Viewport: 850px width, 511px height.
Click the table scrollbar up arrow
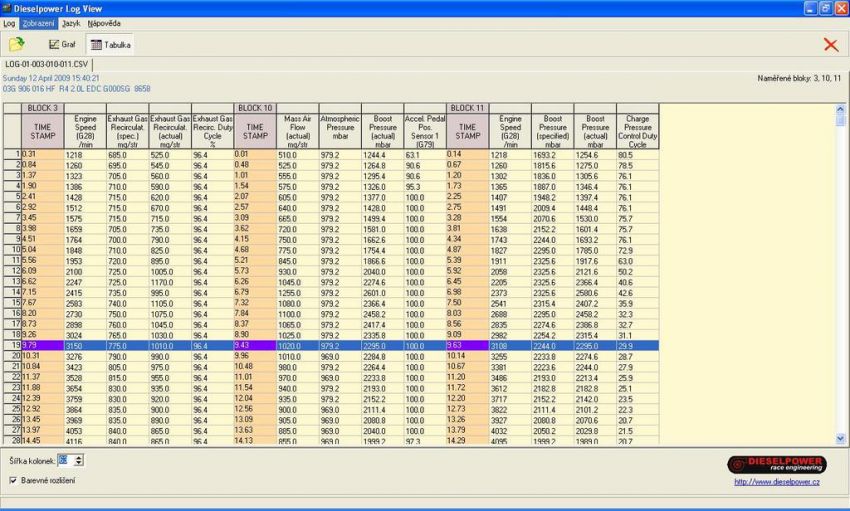tap(840, 109)
